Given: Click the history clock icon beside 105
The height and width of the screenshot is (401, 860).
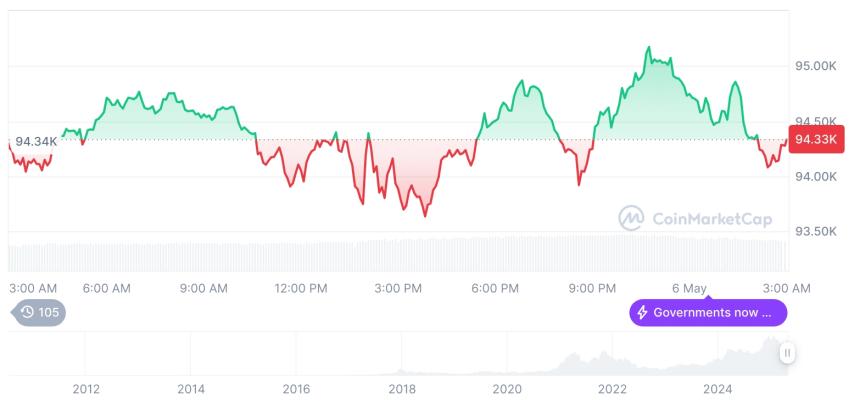Looking at the screenshot, I should click(27, 312).
